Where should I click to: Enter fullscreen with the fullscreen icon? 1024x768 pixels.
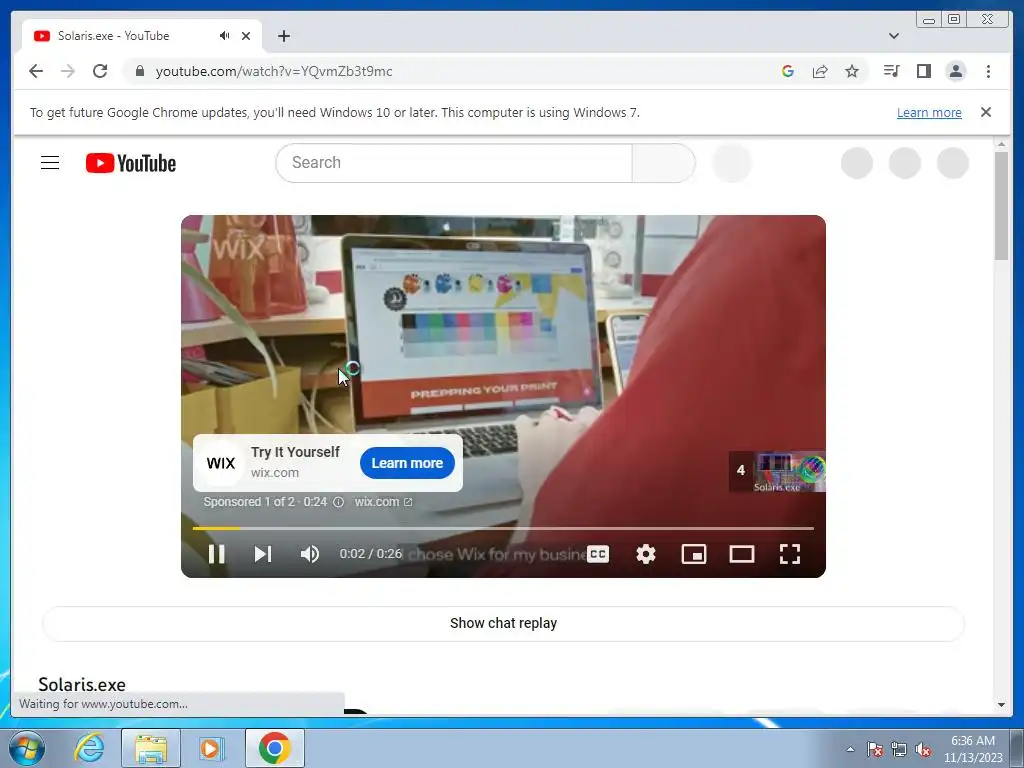(790, 554)
